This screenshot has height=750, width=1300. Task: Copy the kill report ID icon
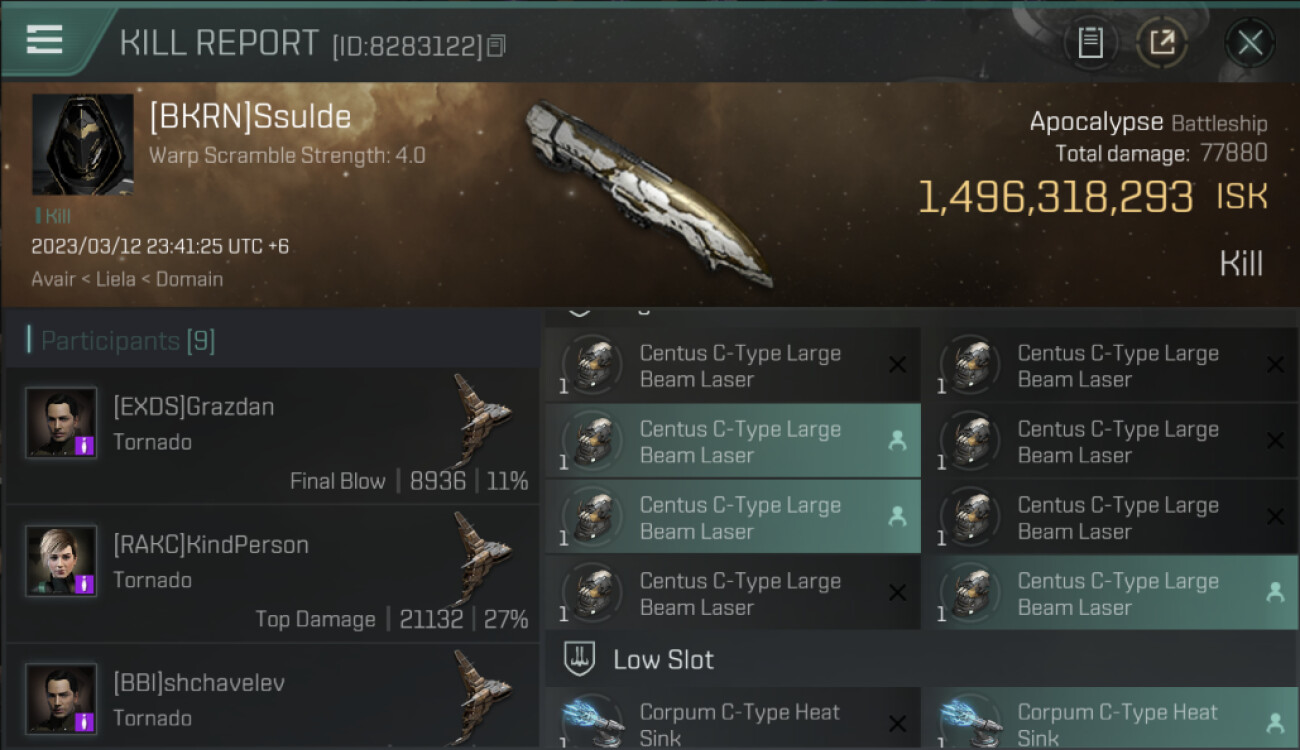click(497, 45)
